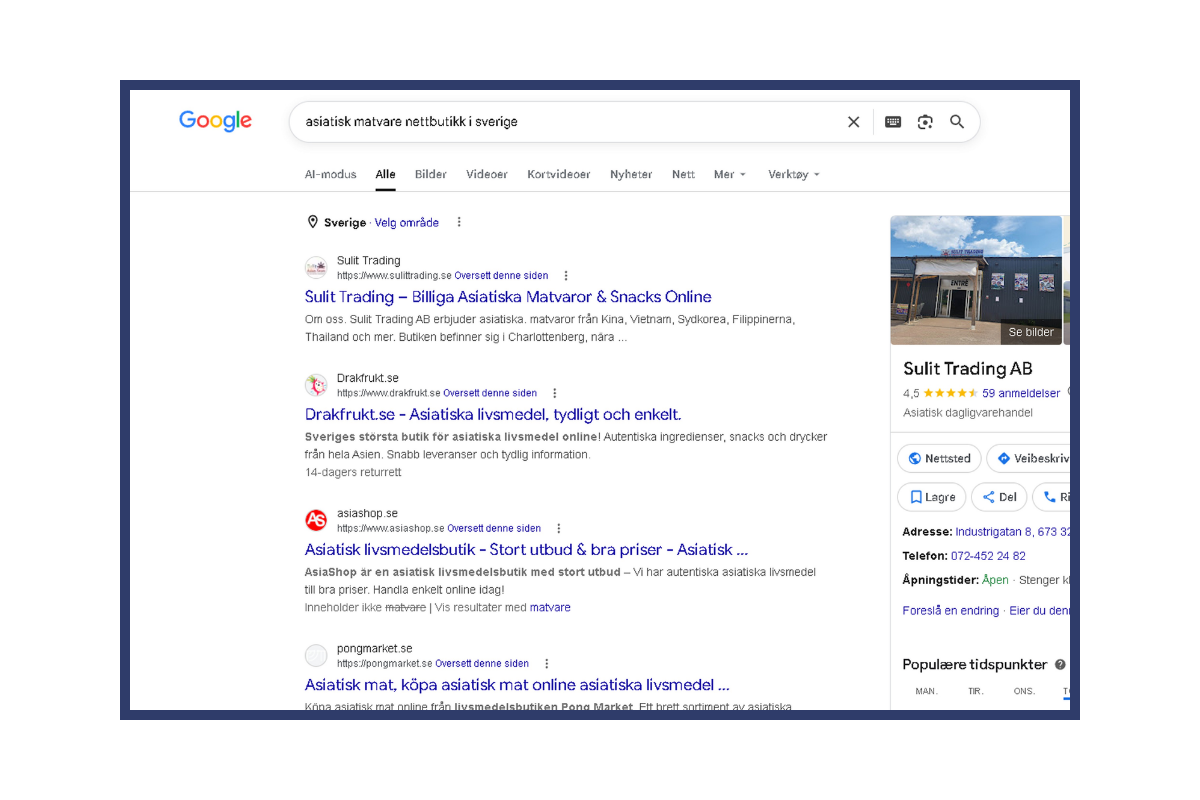1200x800 pixels.
Task: Select the TIR. day in popular times
Action: coord(976,691)
